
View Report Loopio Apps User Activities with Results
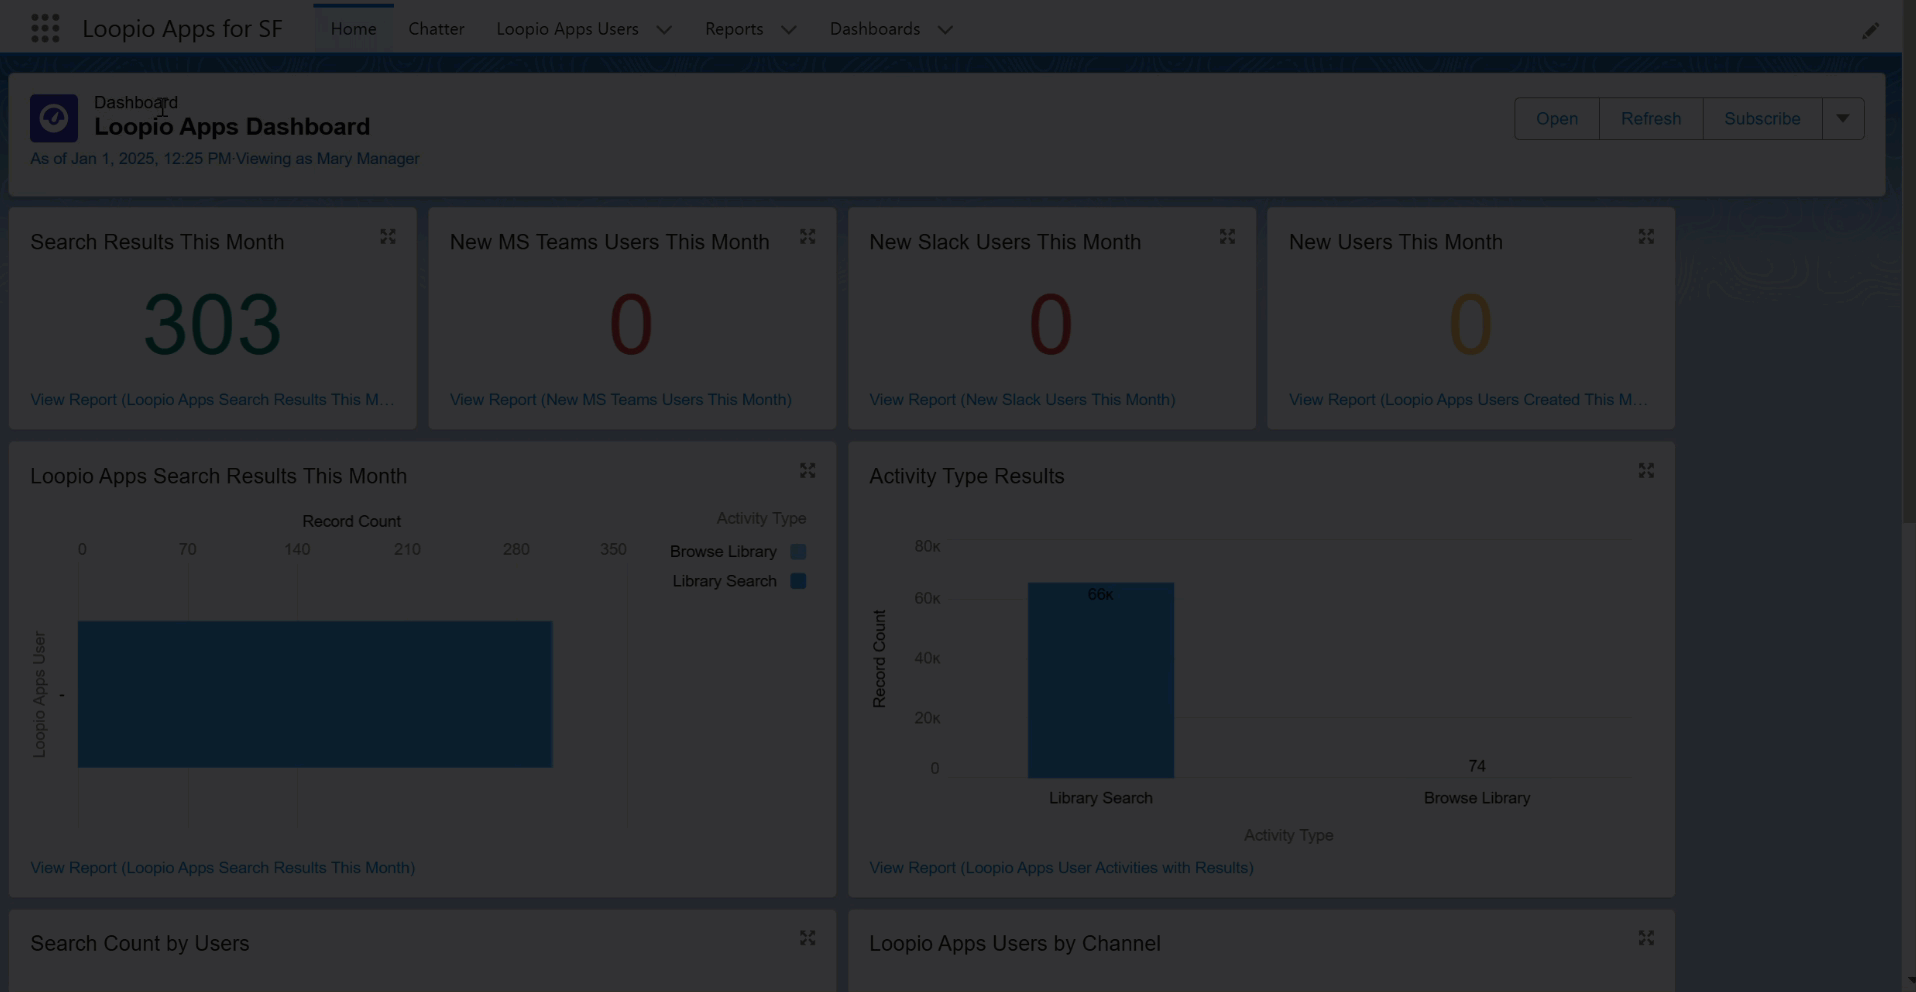[x=1061, y=867]
